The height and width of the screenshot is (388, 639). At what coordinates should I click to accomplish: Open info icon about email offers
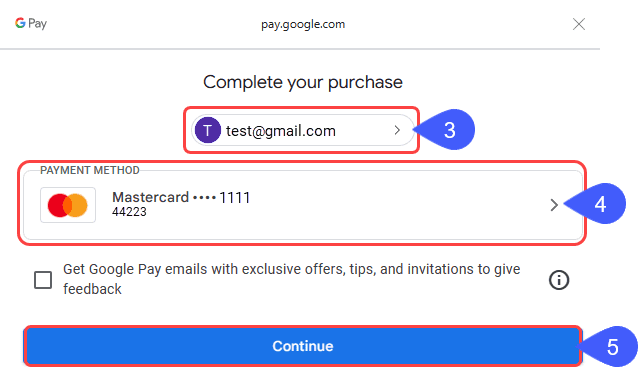[x=559, y=280]
